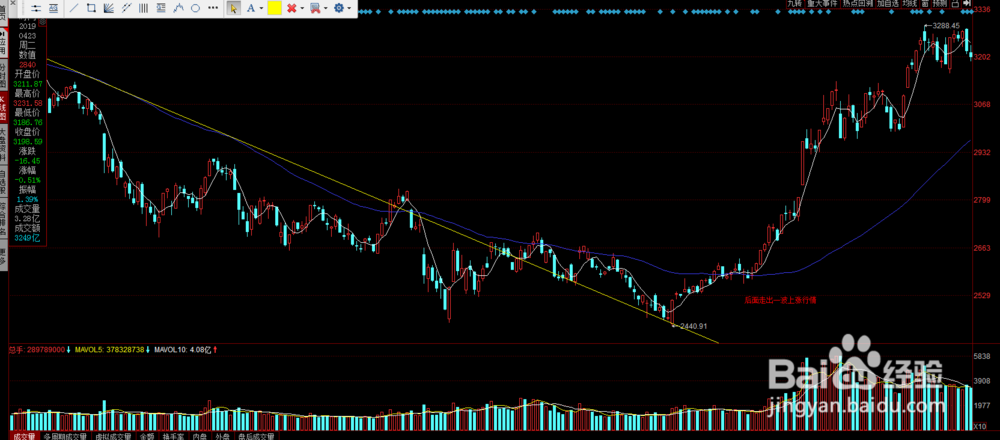1000x440 pixels.
Task: Select the 虚拟成交量 indicator tab
Action: [113, 437]
